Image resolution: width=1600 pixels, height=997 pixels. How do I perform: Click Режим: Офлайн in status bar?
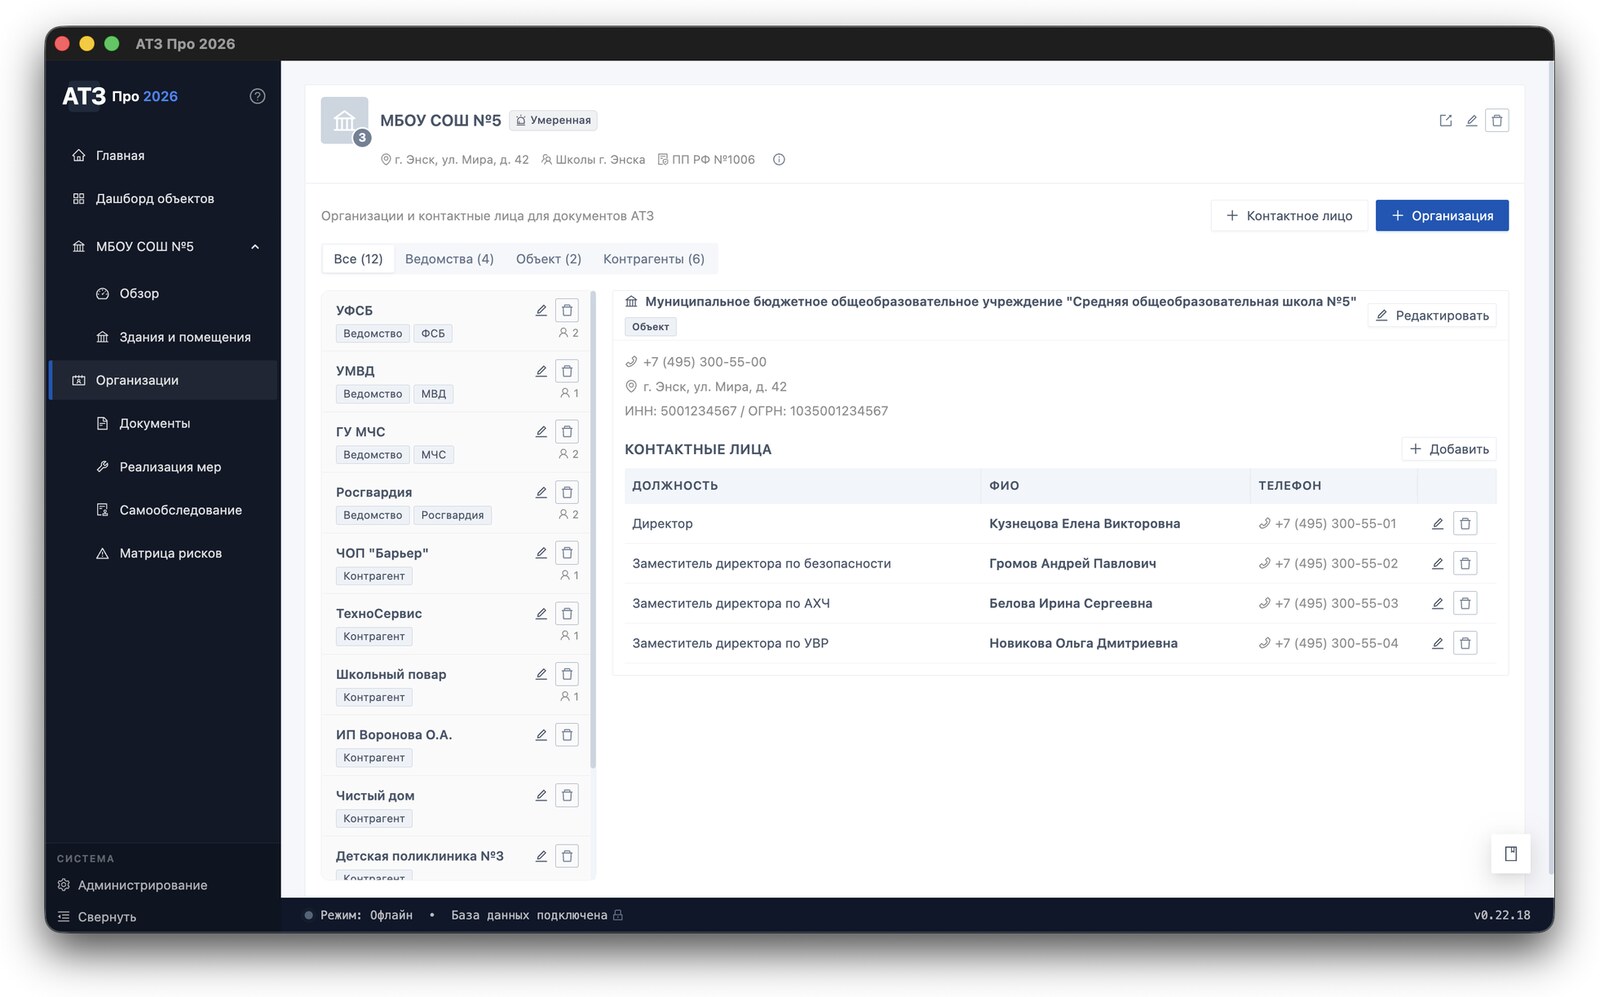pos(366,915)
